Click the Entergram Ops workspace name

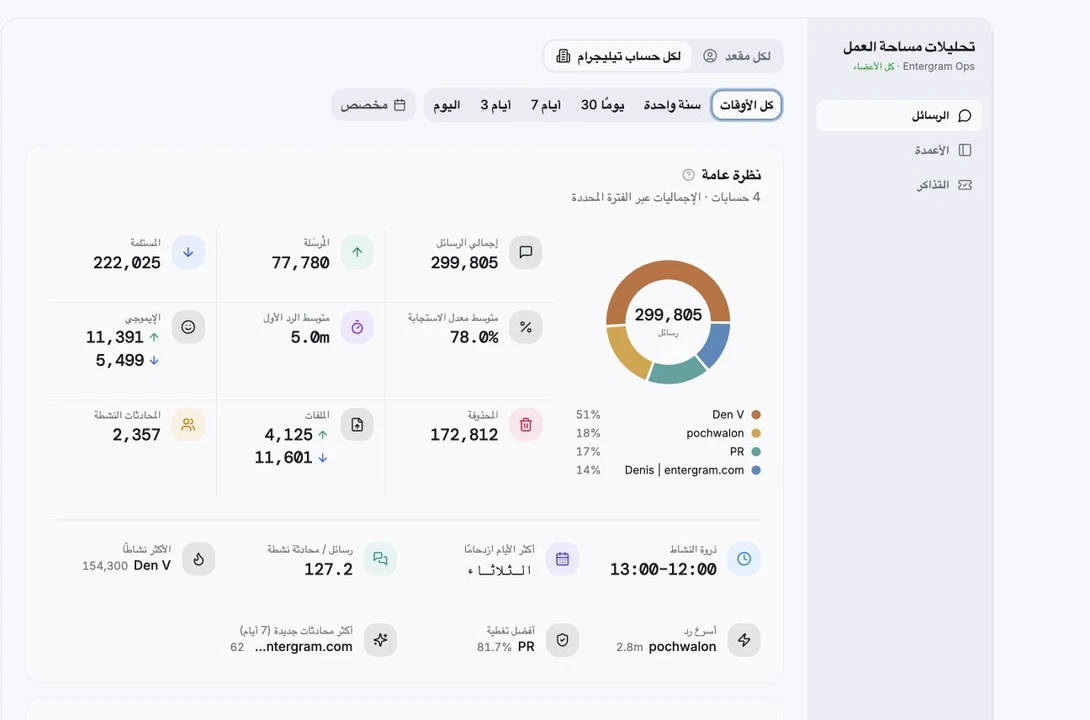[x=938, y=67]
